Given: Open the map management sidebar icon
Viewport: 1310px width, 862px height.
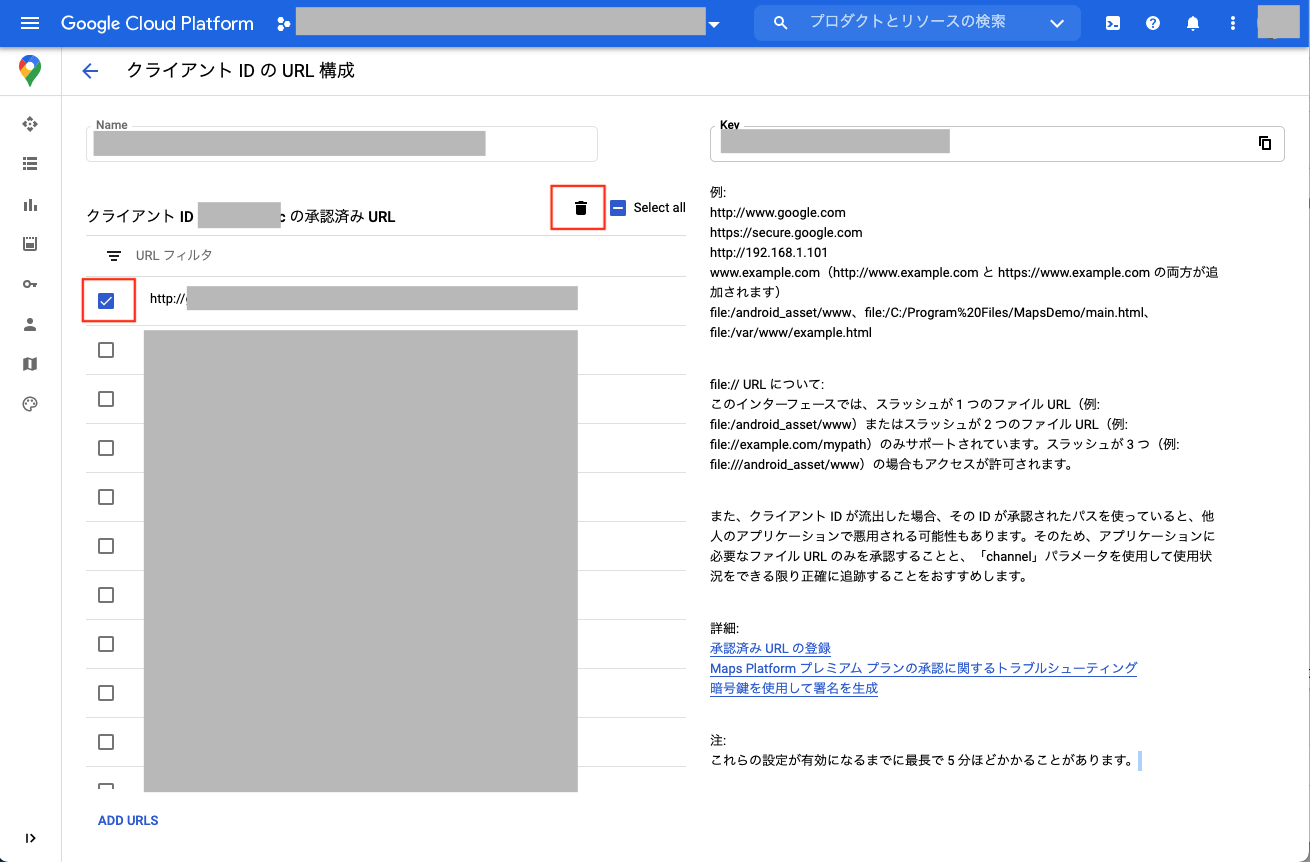Looking at the screenshot, I should 30,364.
